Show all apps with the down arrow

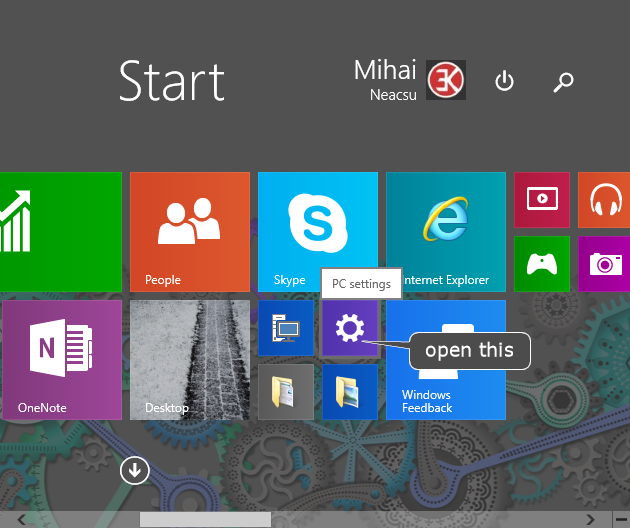coord(135,470)
